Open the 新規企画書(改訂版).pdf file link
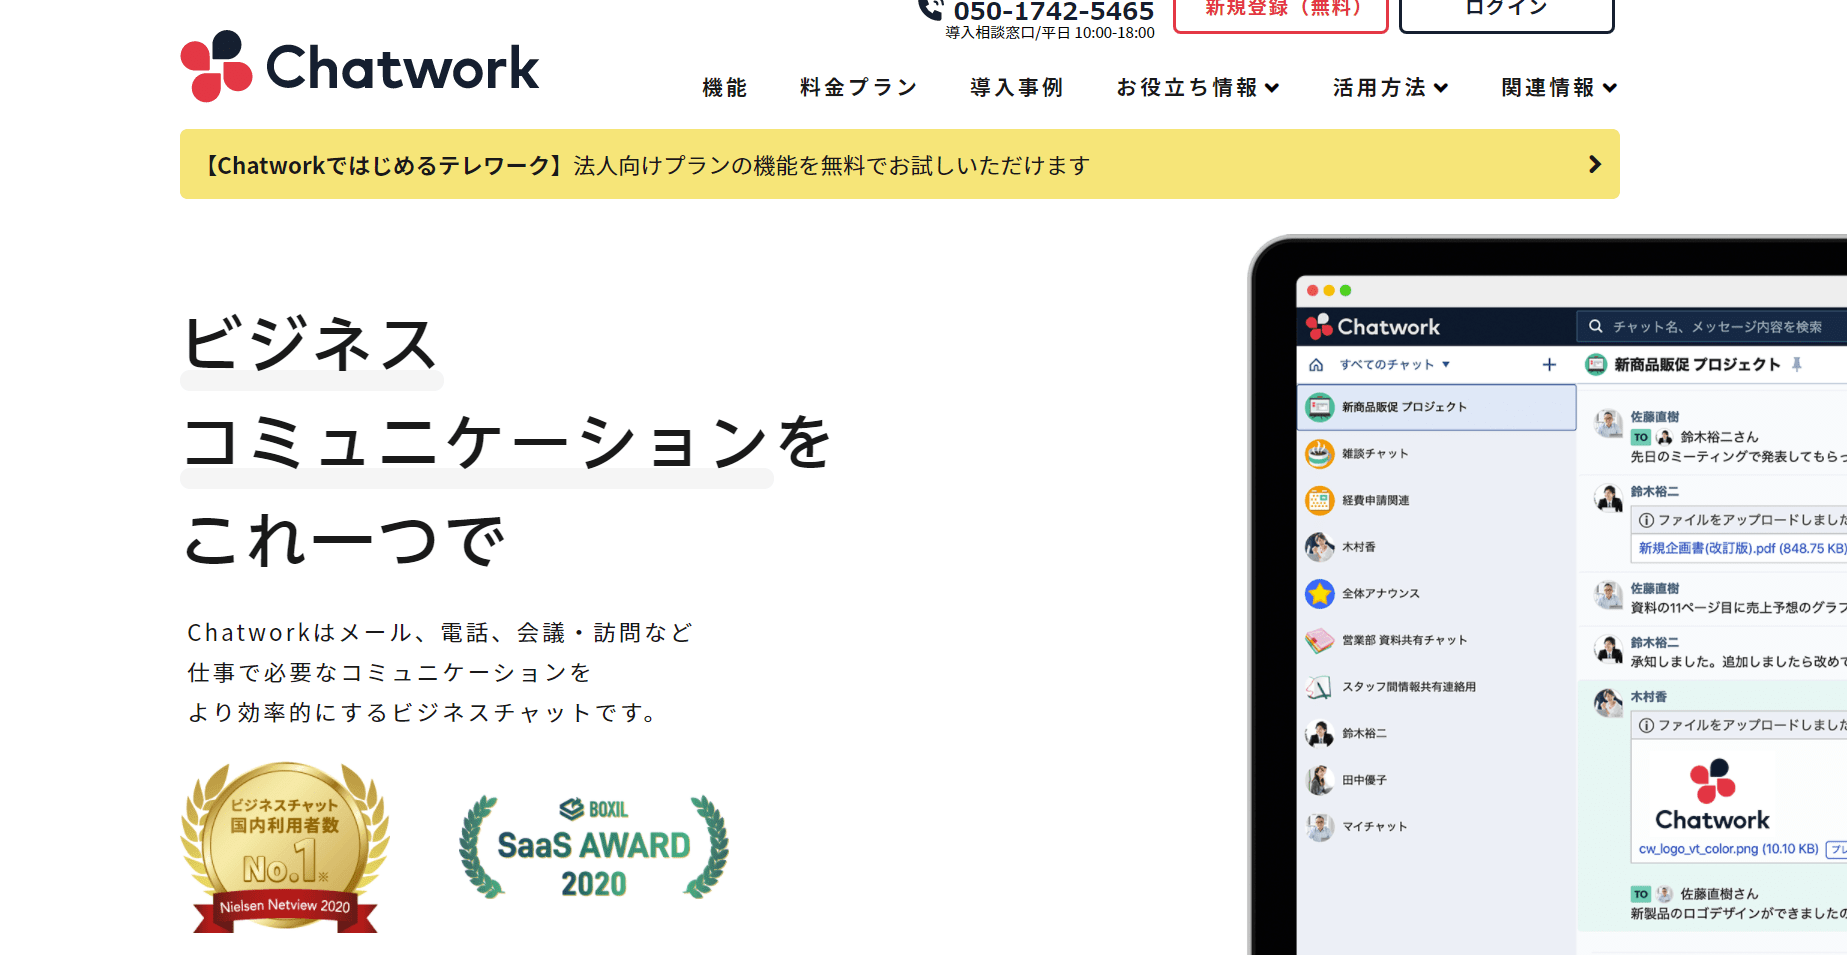 pos(1740,548)
